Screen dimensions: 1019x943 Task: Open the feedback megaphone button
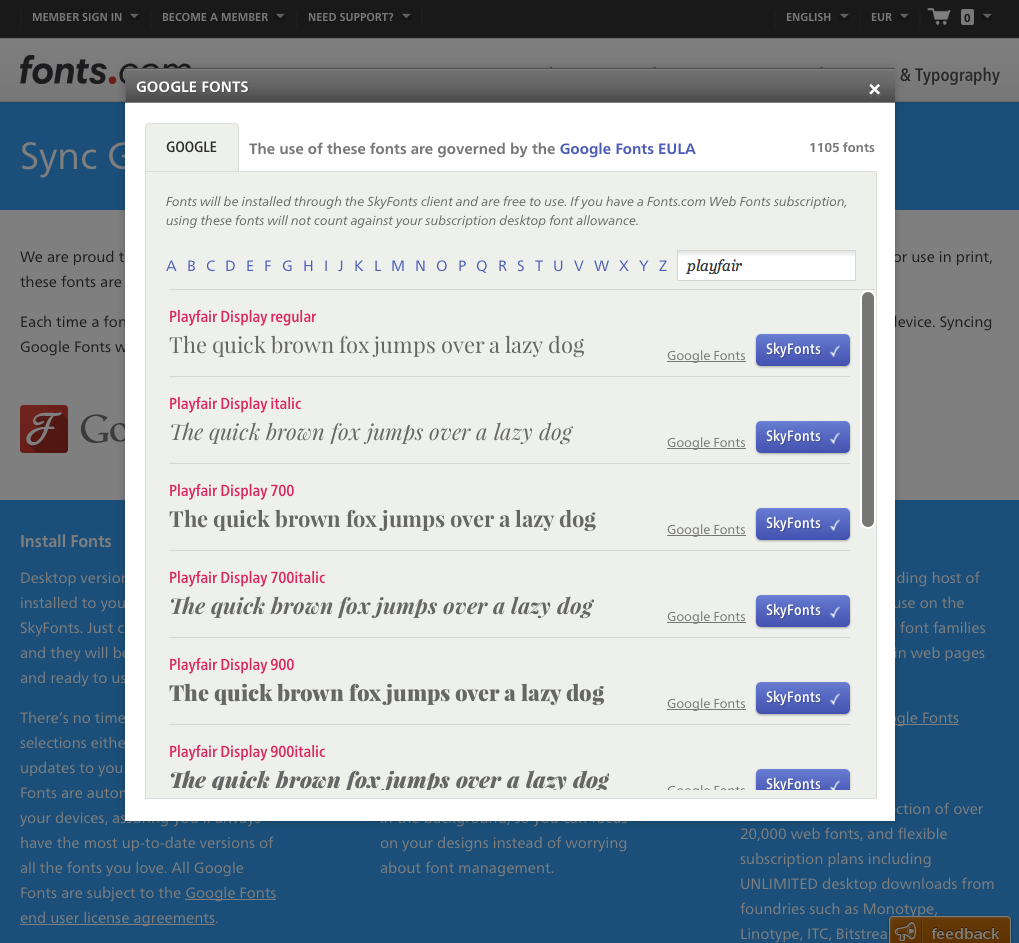click(x=949, y=932)
